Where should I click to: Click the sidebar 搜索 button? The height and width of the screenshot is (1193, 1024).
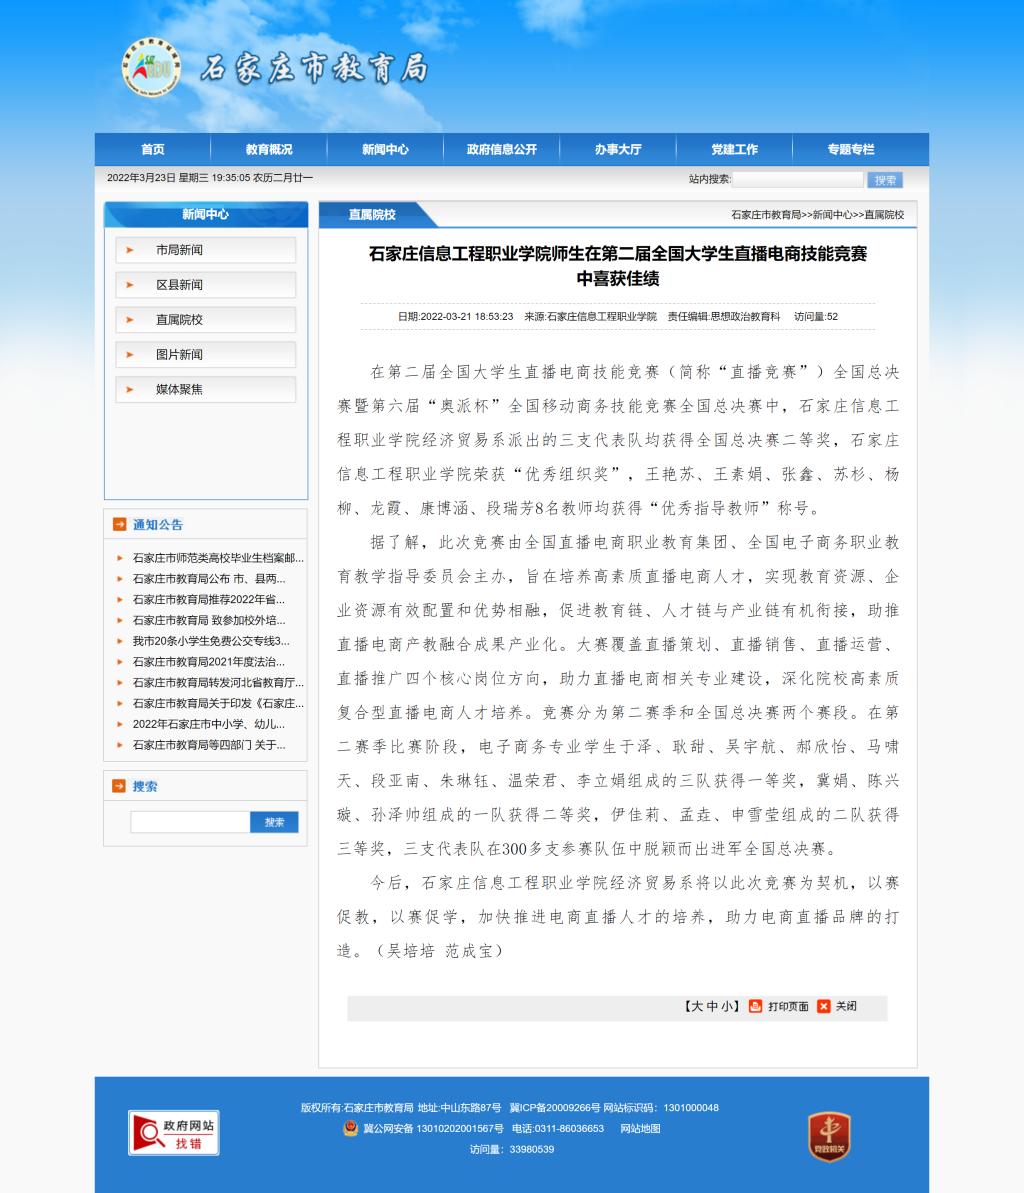click(274, 822)
